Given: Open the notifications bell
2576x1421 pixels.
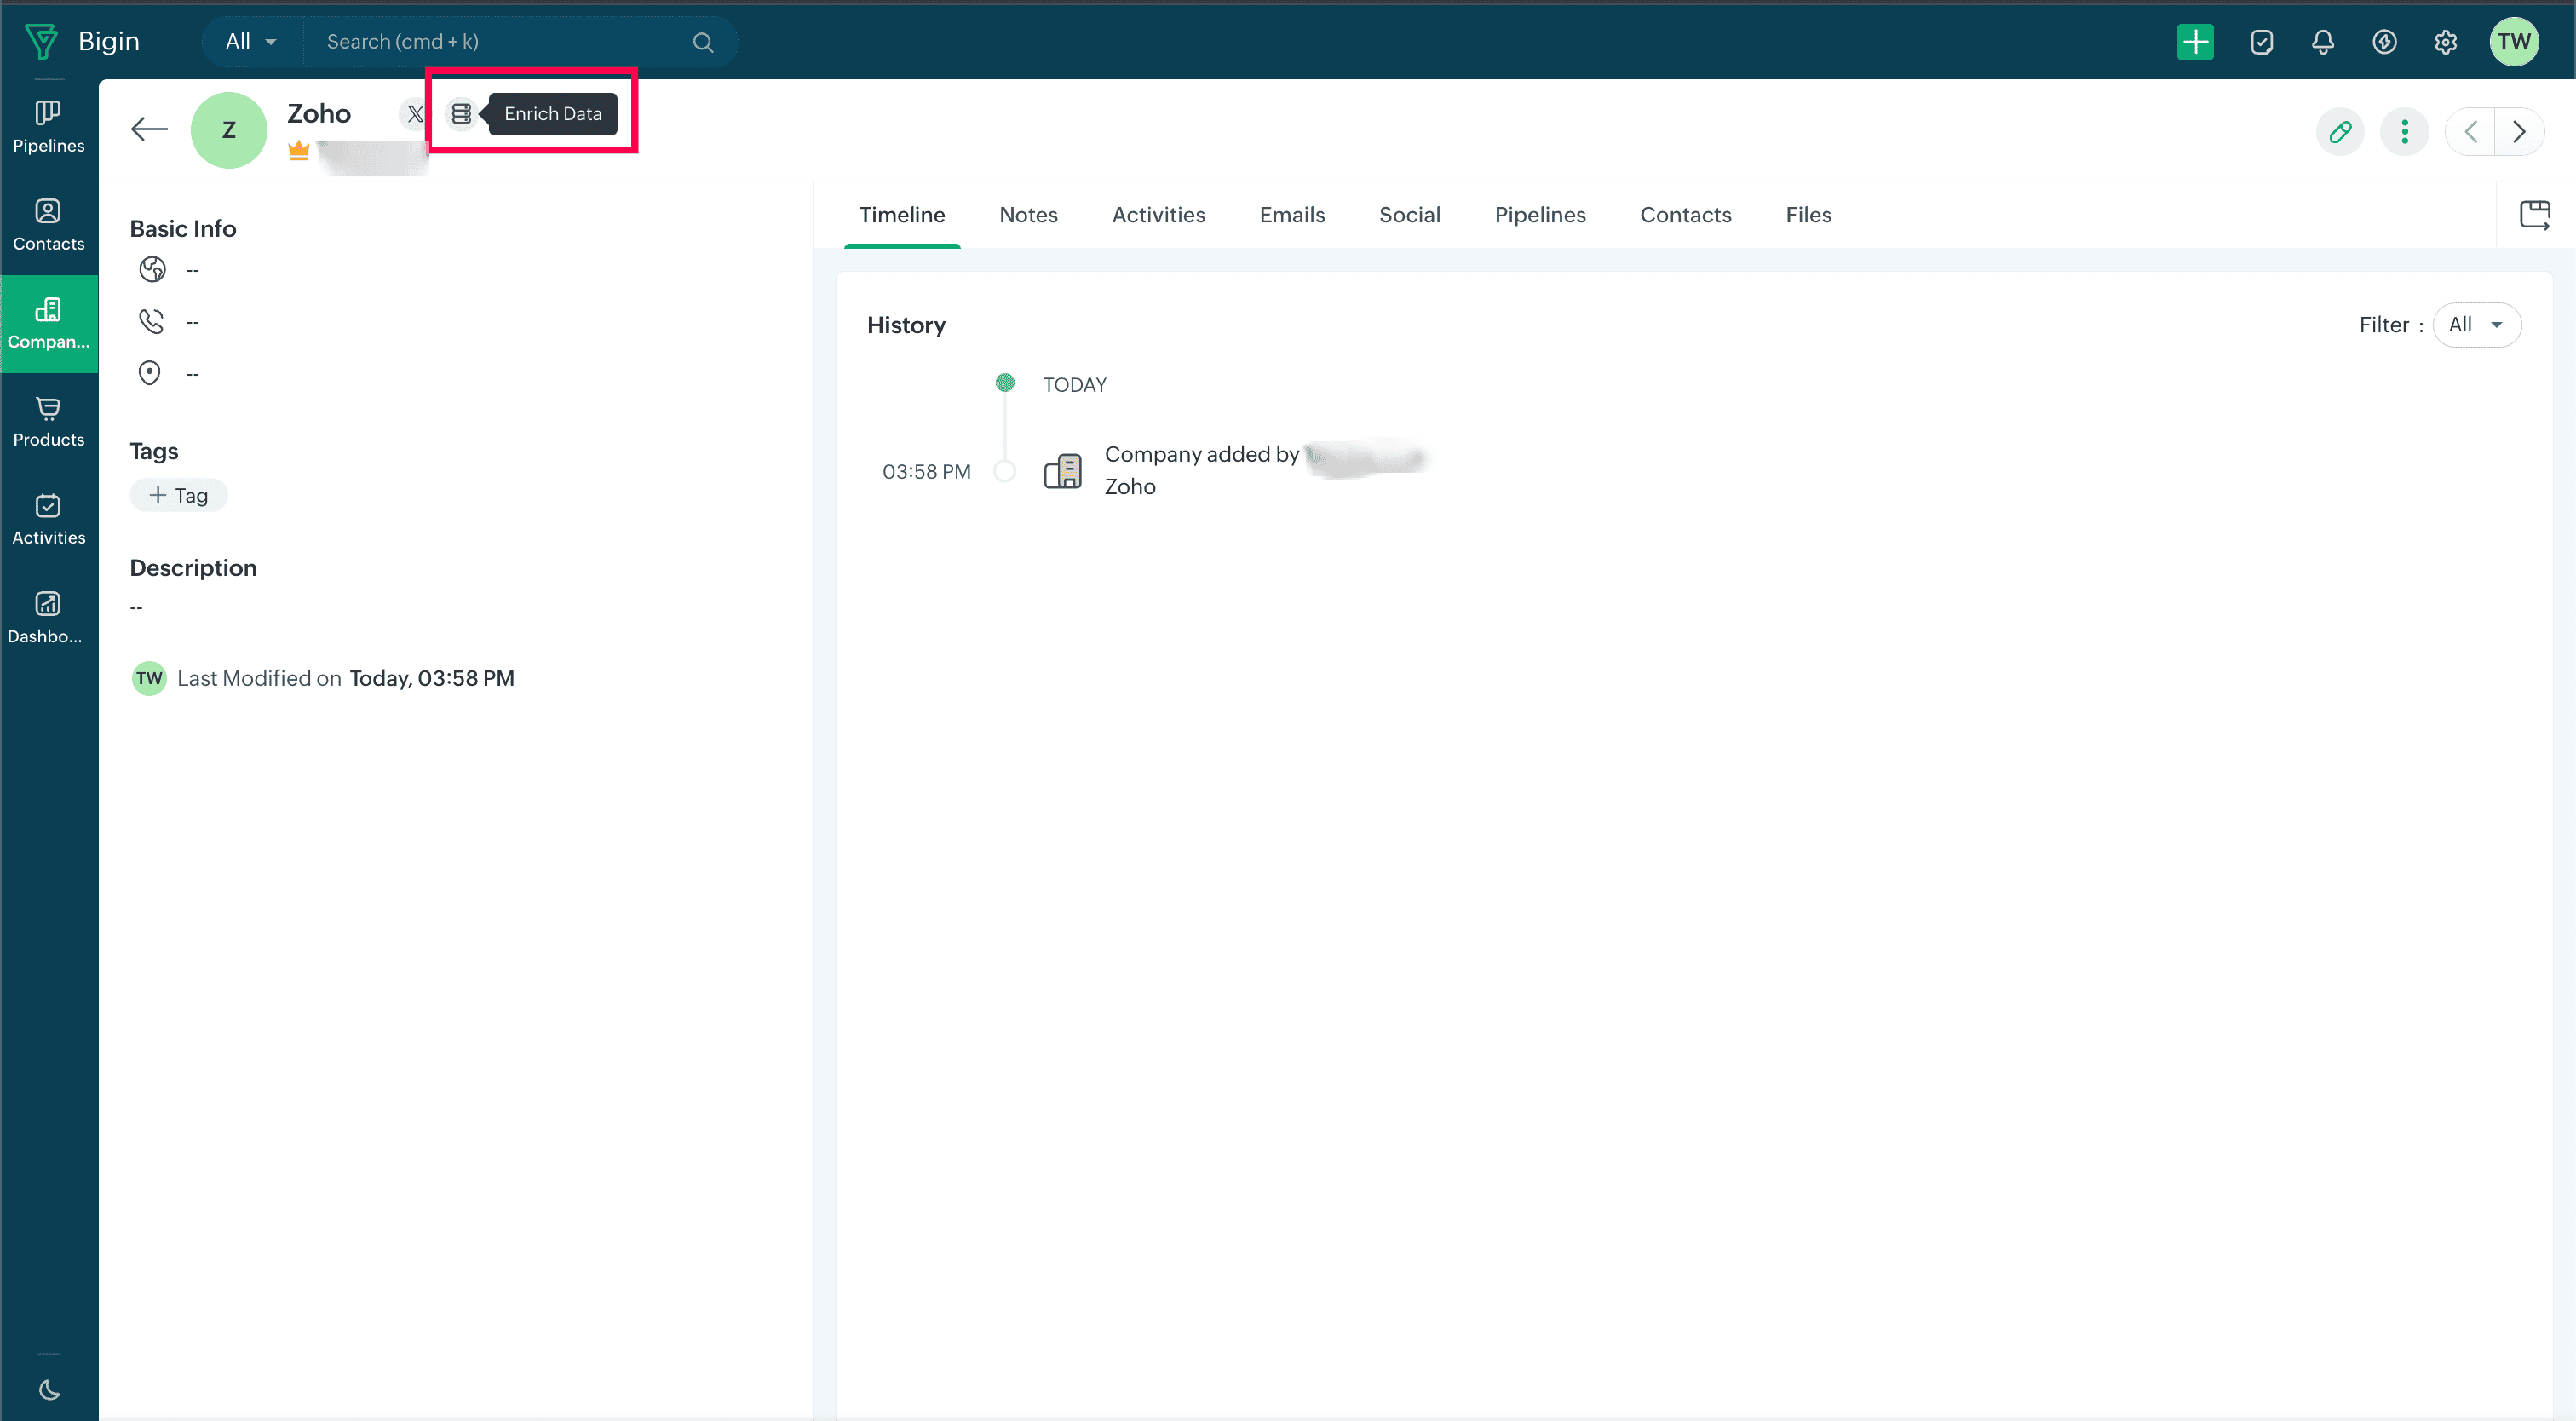Looking at the screenshot, I should 2322,42.
